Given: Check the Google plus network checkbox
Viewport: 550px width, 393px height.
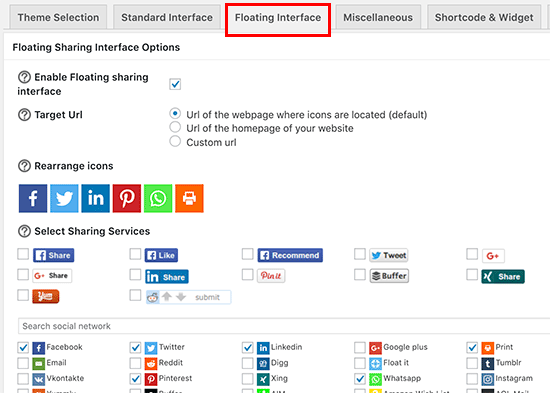Looking at the screenshot, I should pyautogui.click(x=360, y=348).
